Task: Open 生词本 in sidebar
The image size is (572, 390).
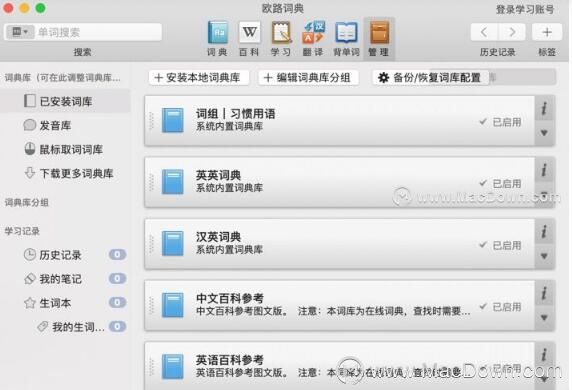Action: tap(47, 303)
